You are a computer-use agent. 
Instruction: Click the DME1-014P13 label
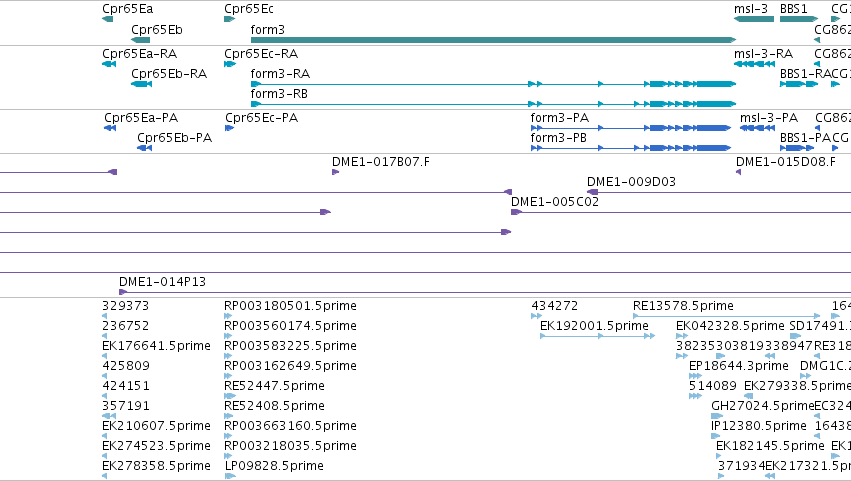tap(162, 282)
